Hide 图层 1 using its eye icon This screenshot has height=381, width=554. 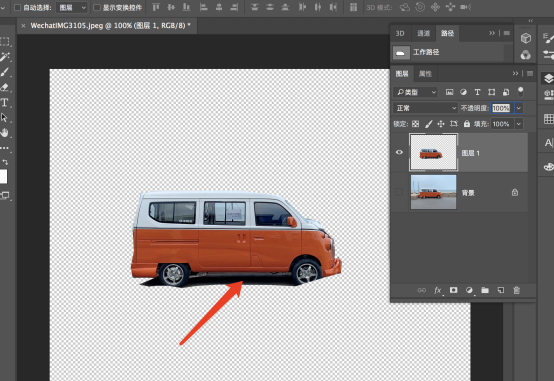coord(399,152)
